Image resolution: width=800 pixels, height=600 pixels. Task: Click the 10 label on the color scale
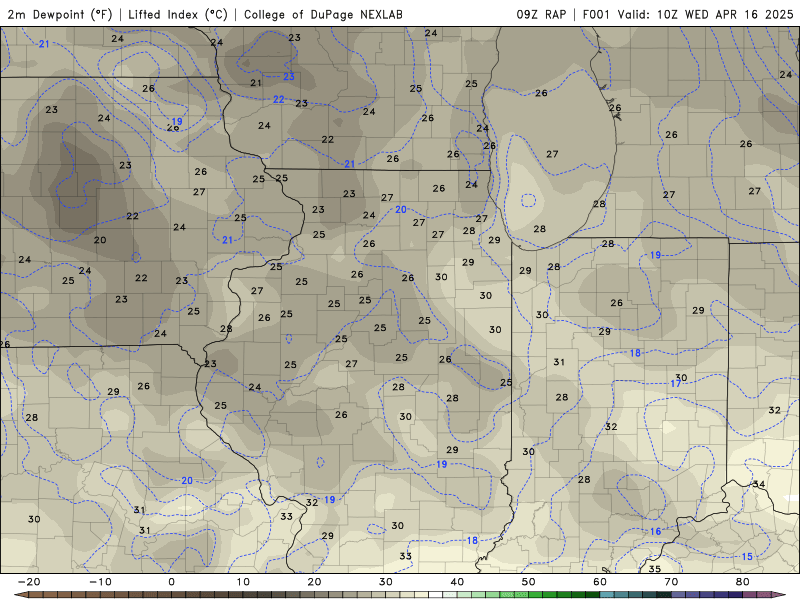(x=243, y=582)
